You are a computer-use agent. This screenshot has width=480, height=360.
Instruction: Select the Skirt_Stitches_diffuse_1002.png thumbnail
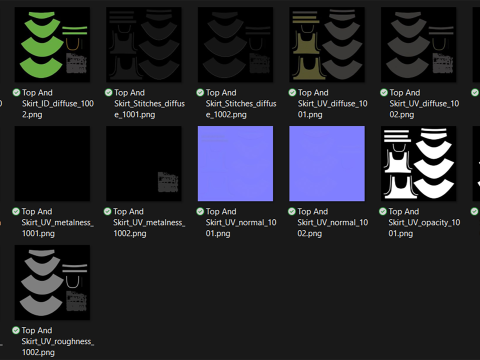(x=235, y=45)
